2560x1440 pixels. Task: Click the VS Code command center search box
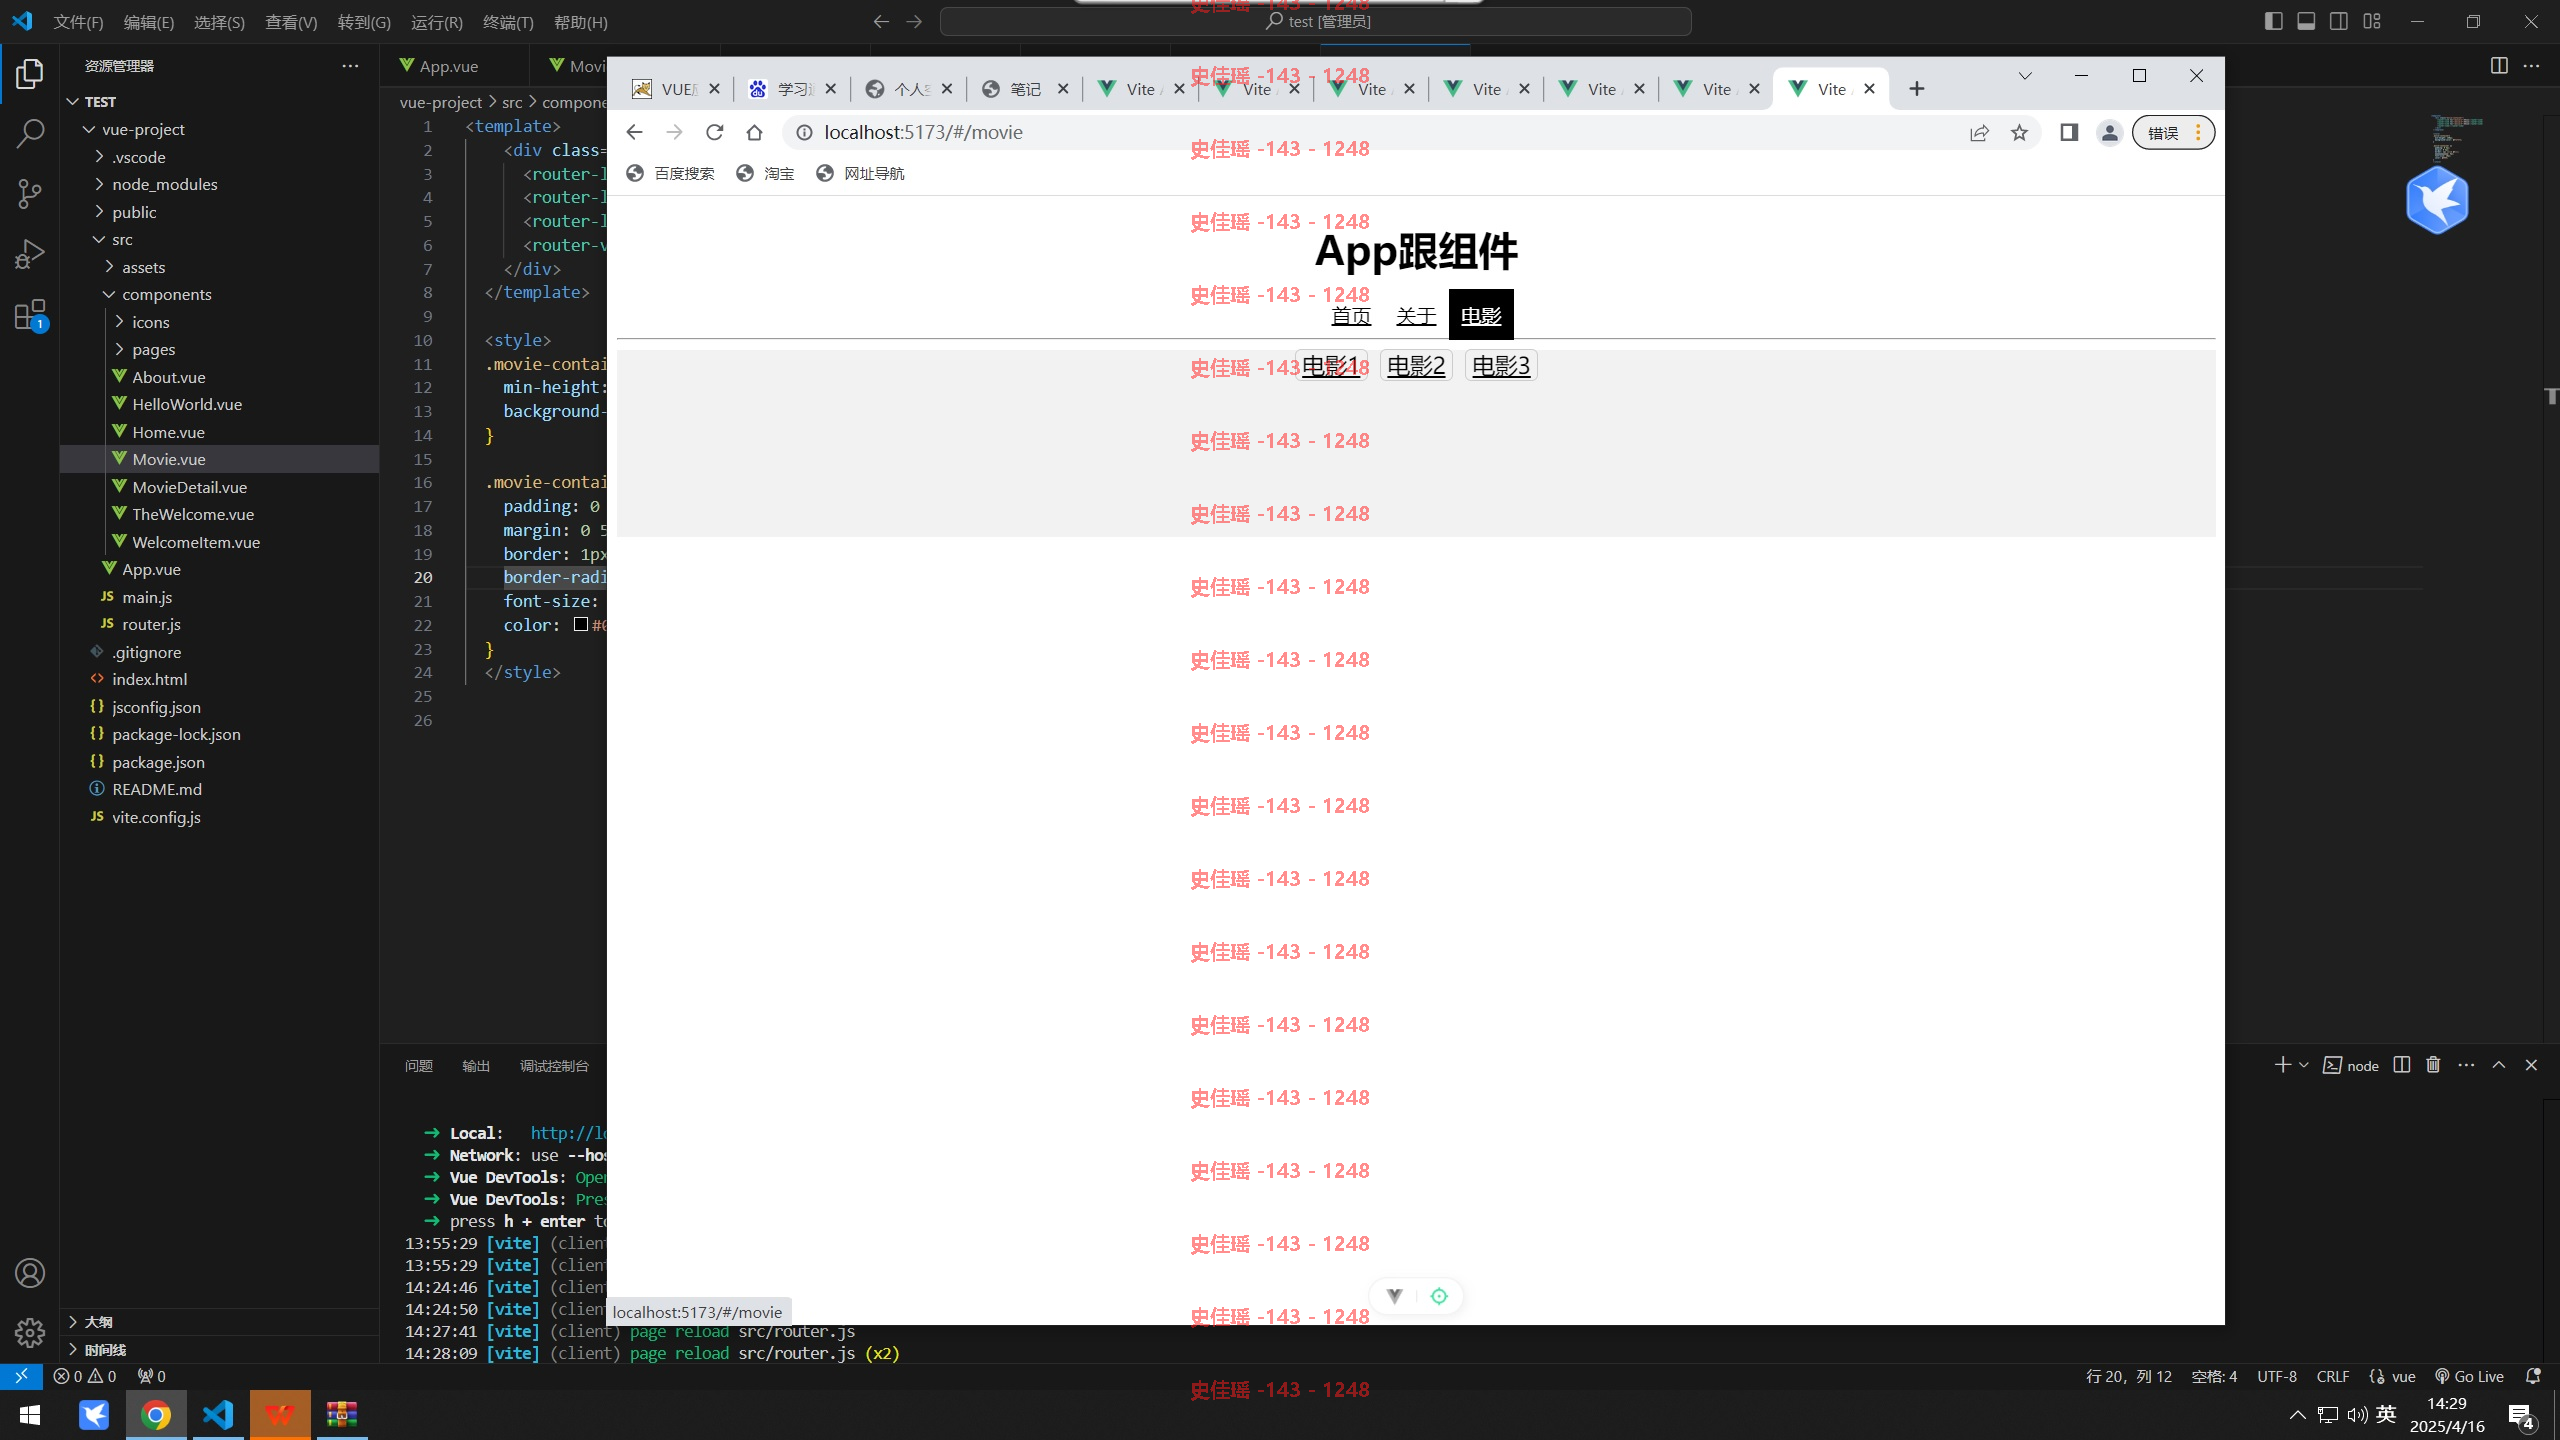click(1316, 21)
